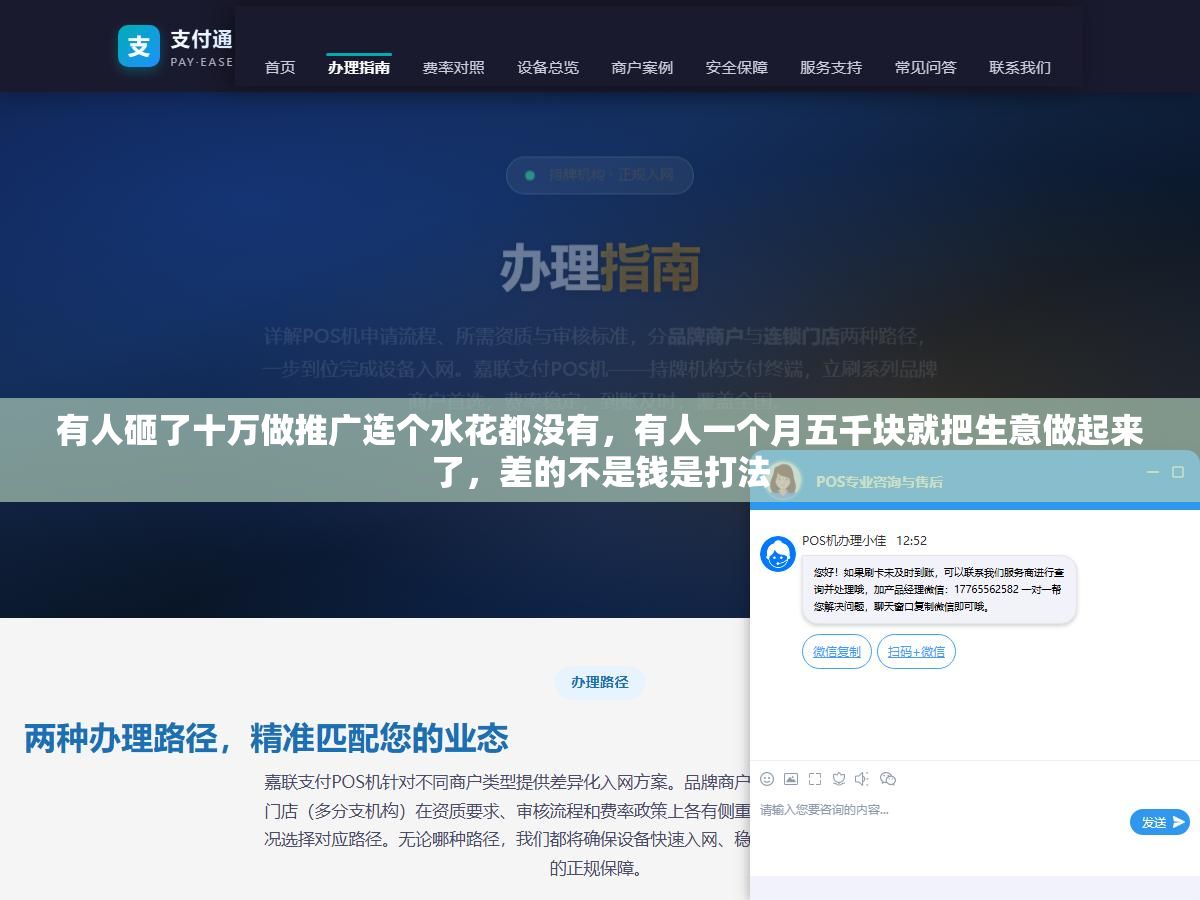Click the chat message mentioning 17765562582

939,590
